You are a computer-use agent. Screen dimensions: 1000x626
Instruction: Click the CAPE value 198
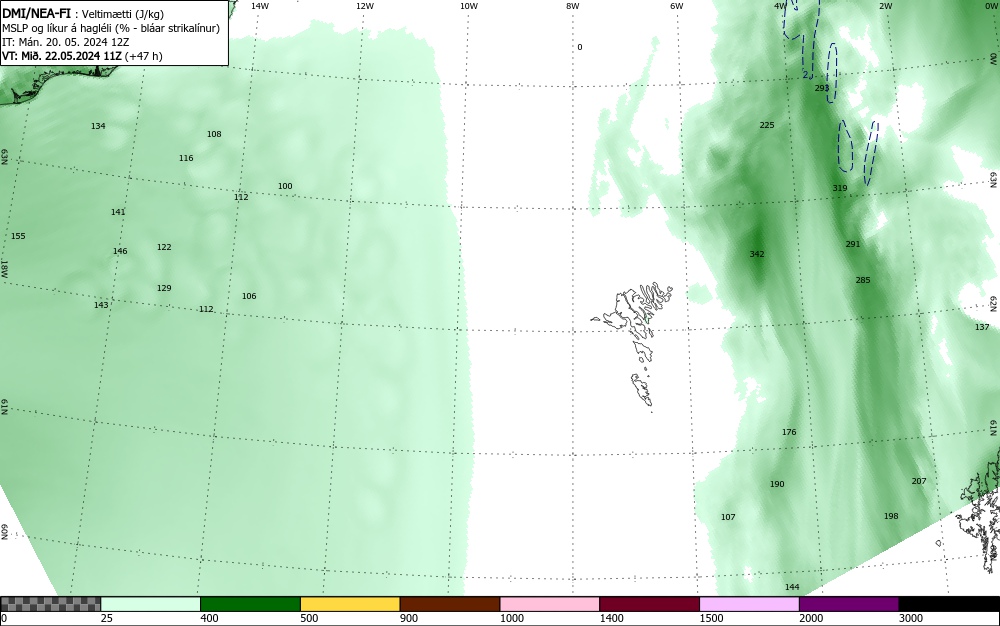(891, 516)
